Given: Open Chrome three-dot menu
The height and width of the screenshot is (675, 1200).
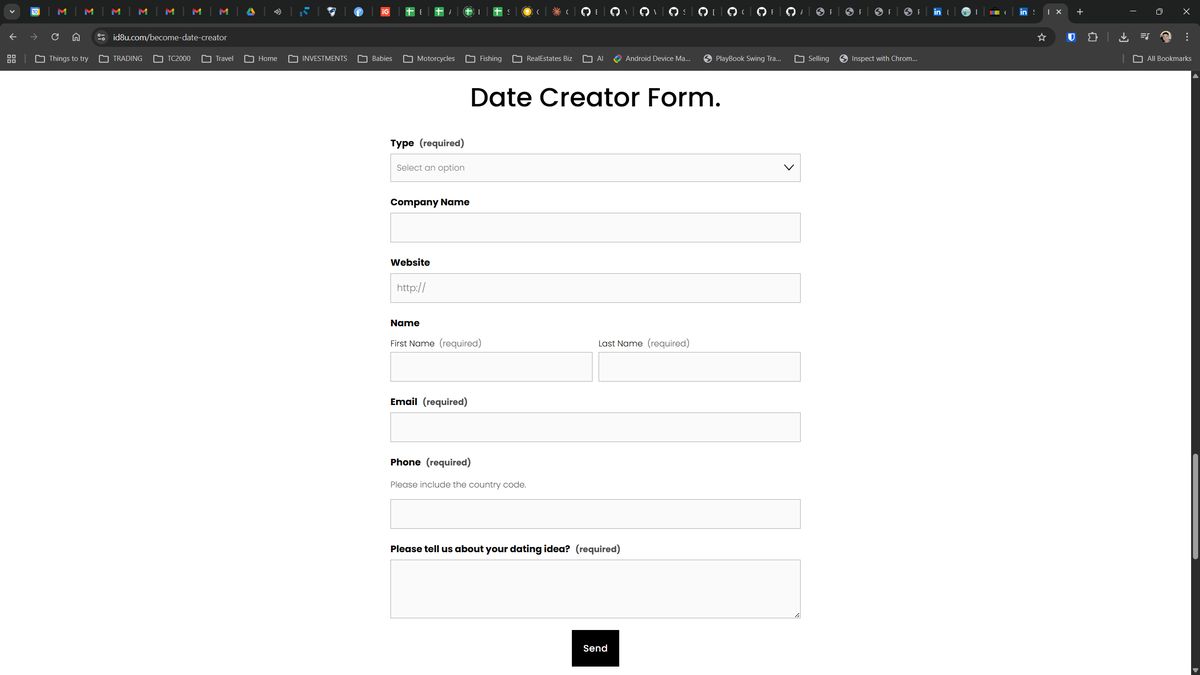Looking at the screenshot, I should pos(1187,37).
